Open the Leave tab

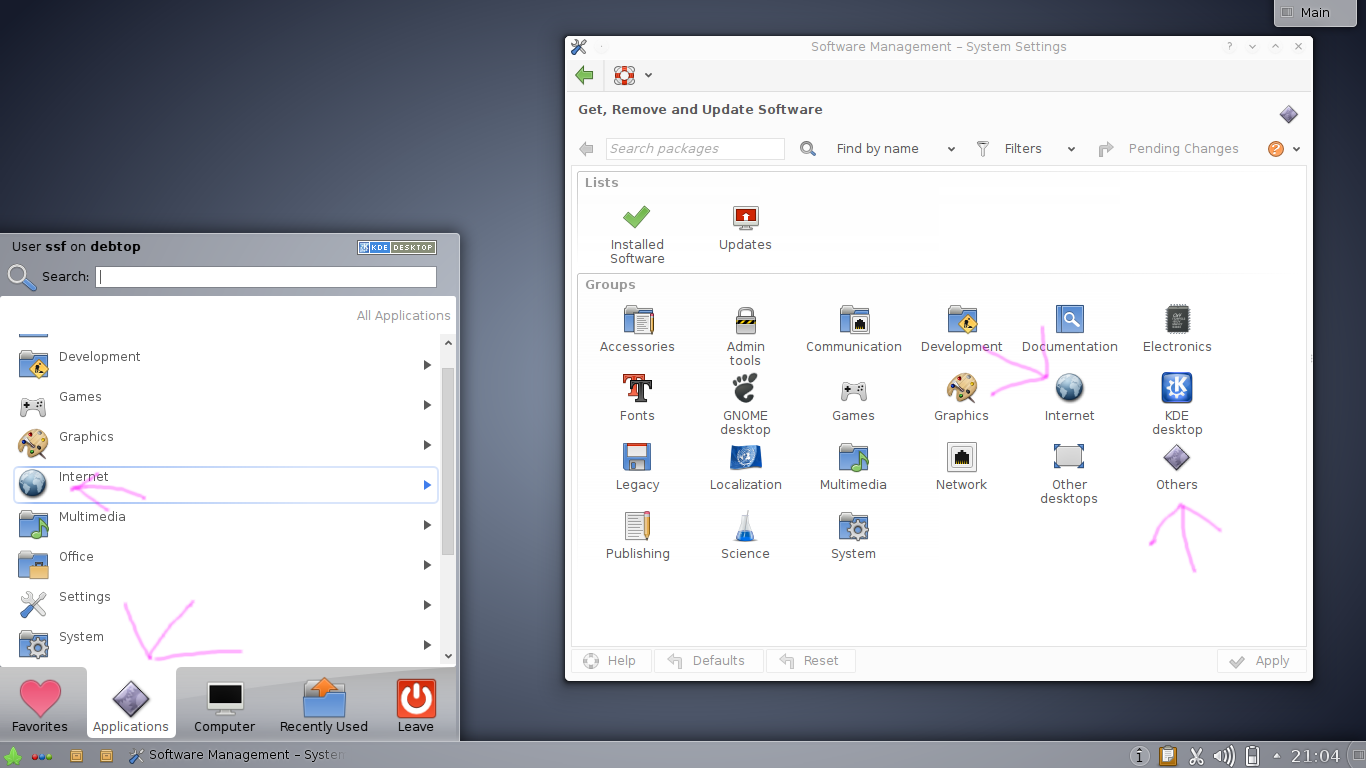tap(415, 706)
